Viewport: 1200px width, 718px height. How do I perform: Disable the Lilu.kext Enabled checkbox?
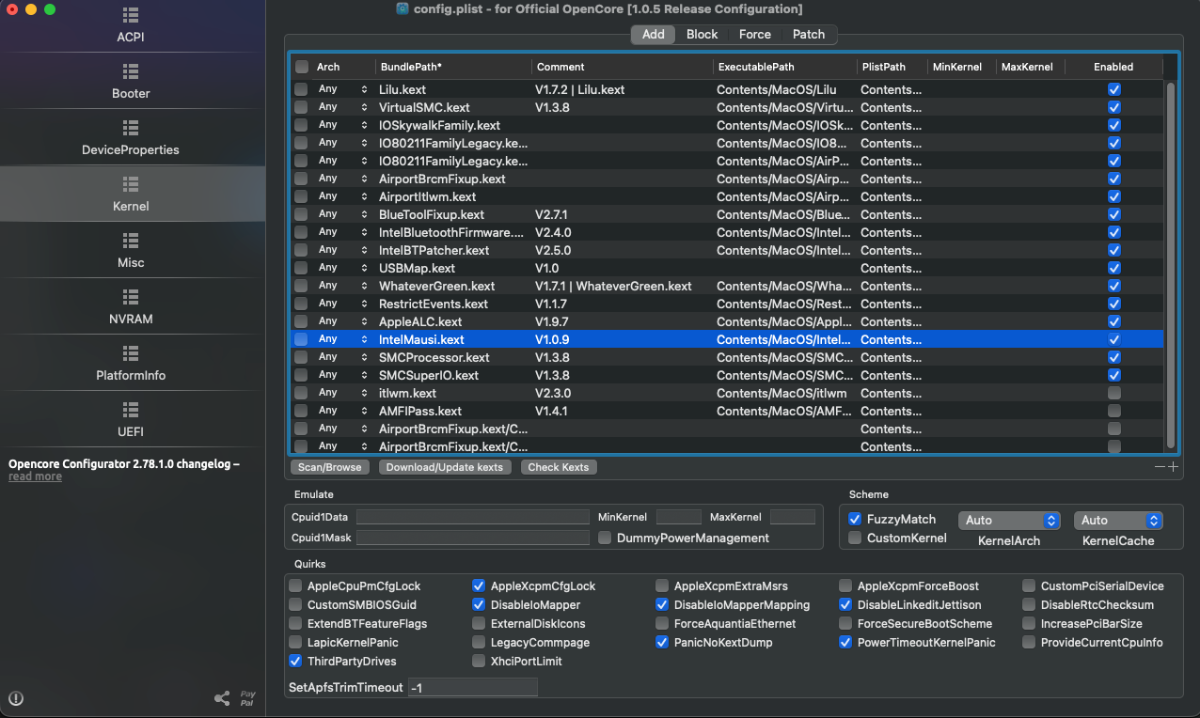click(1114, 89)
